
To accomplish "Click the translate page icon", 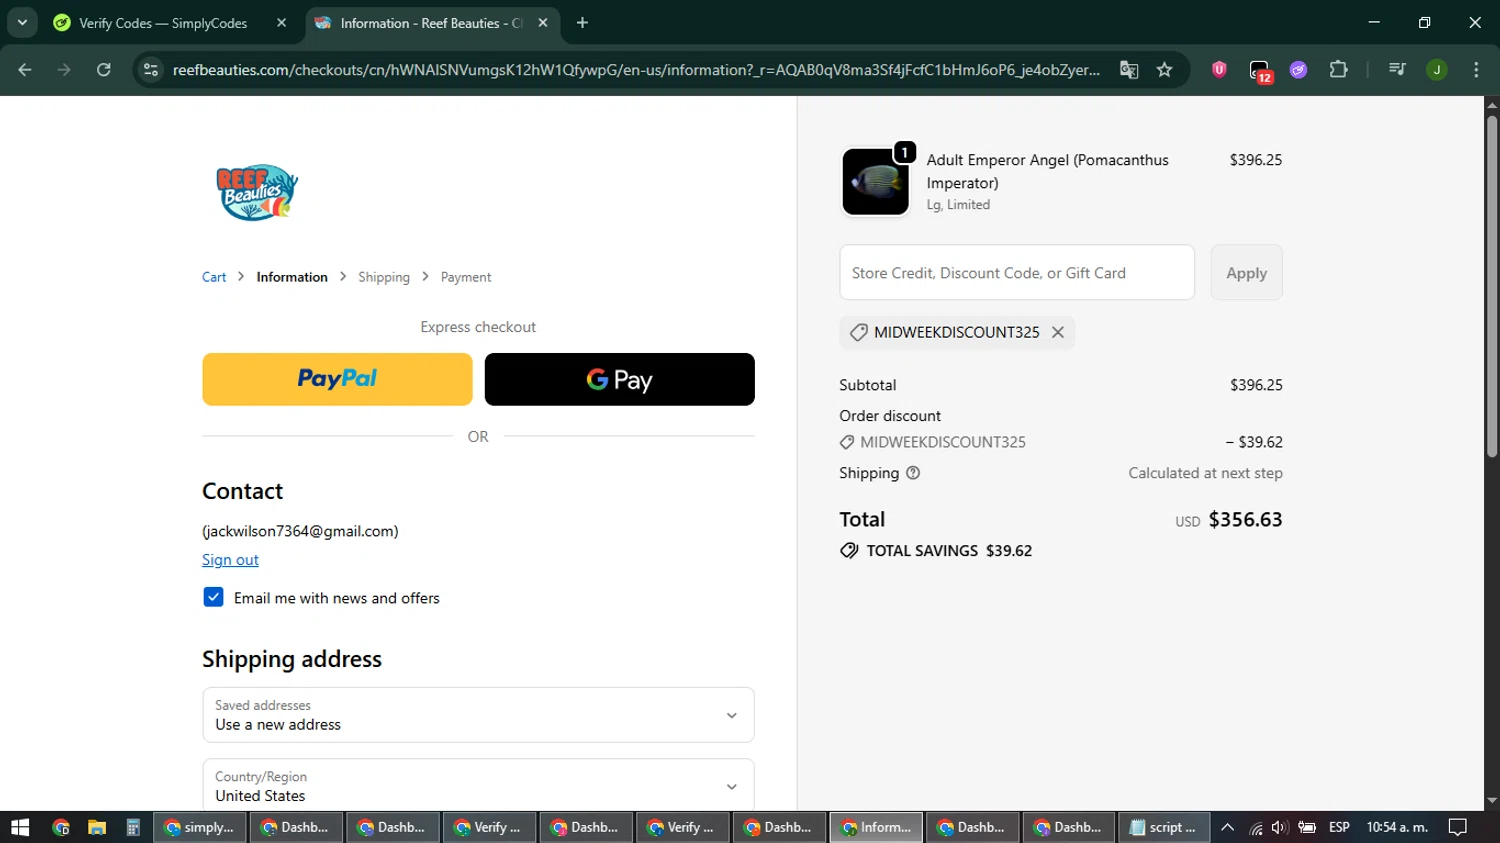I will [x=1129, y=70].
